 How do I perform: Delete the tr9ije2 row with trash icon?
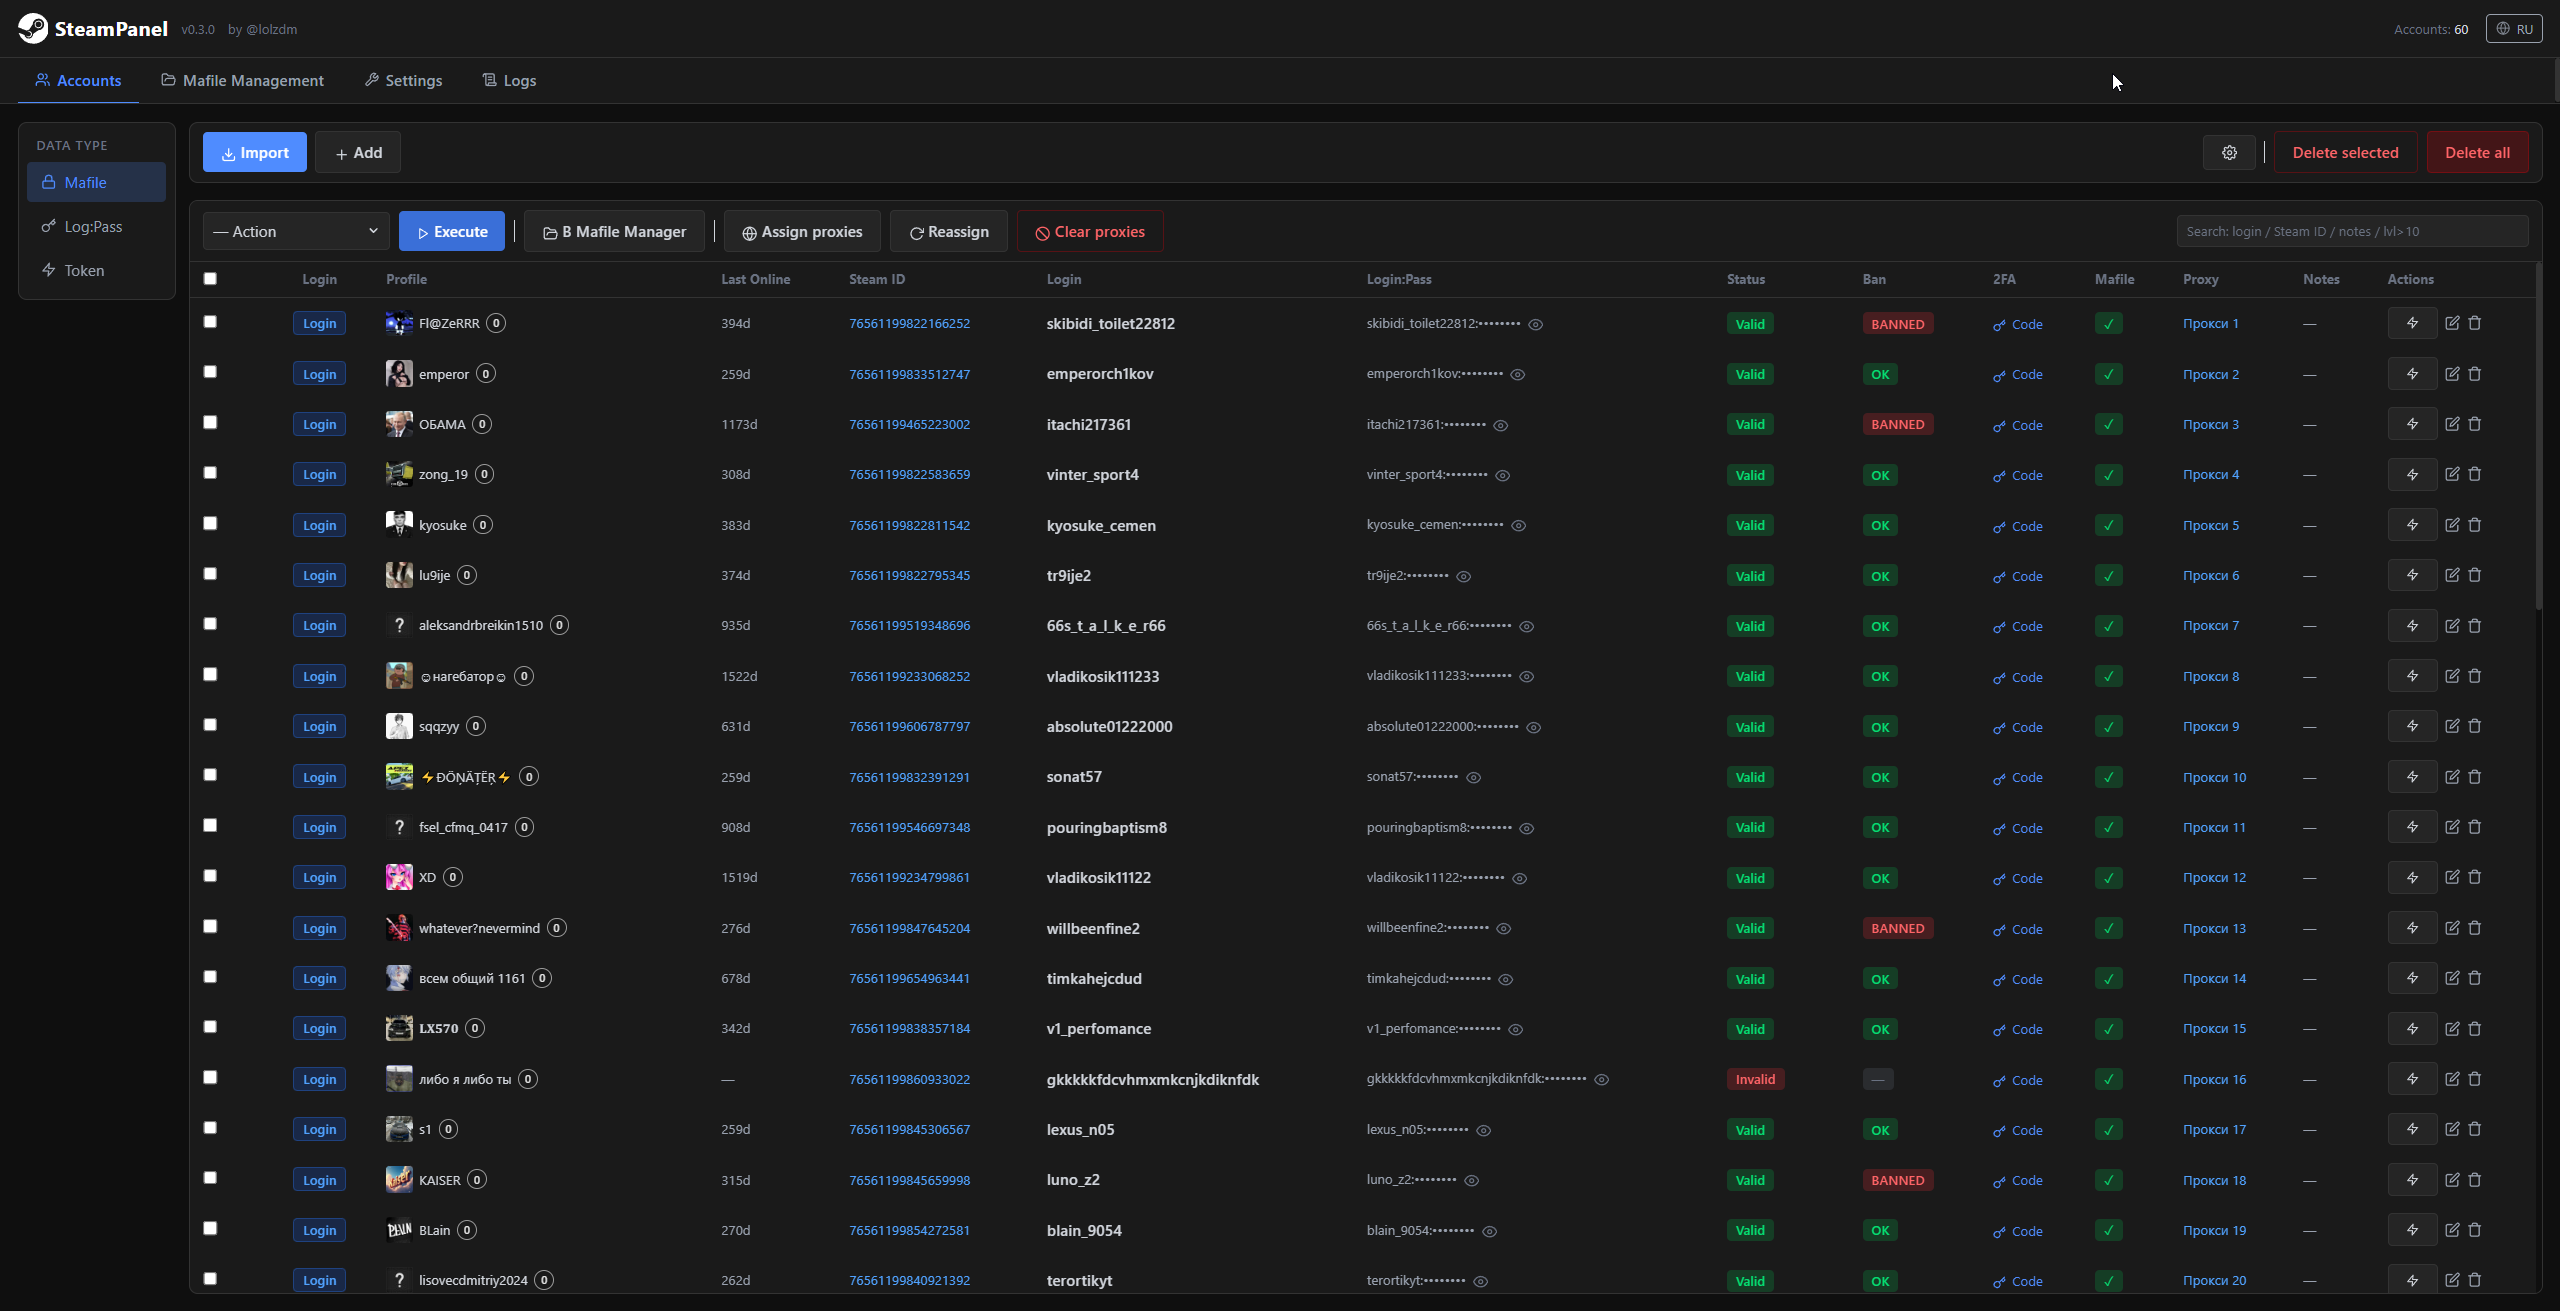coord(2475,575)
